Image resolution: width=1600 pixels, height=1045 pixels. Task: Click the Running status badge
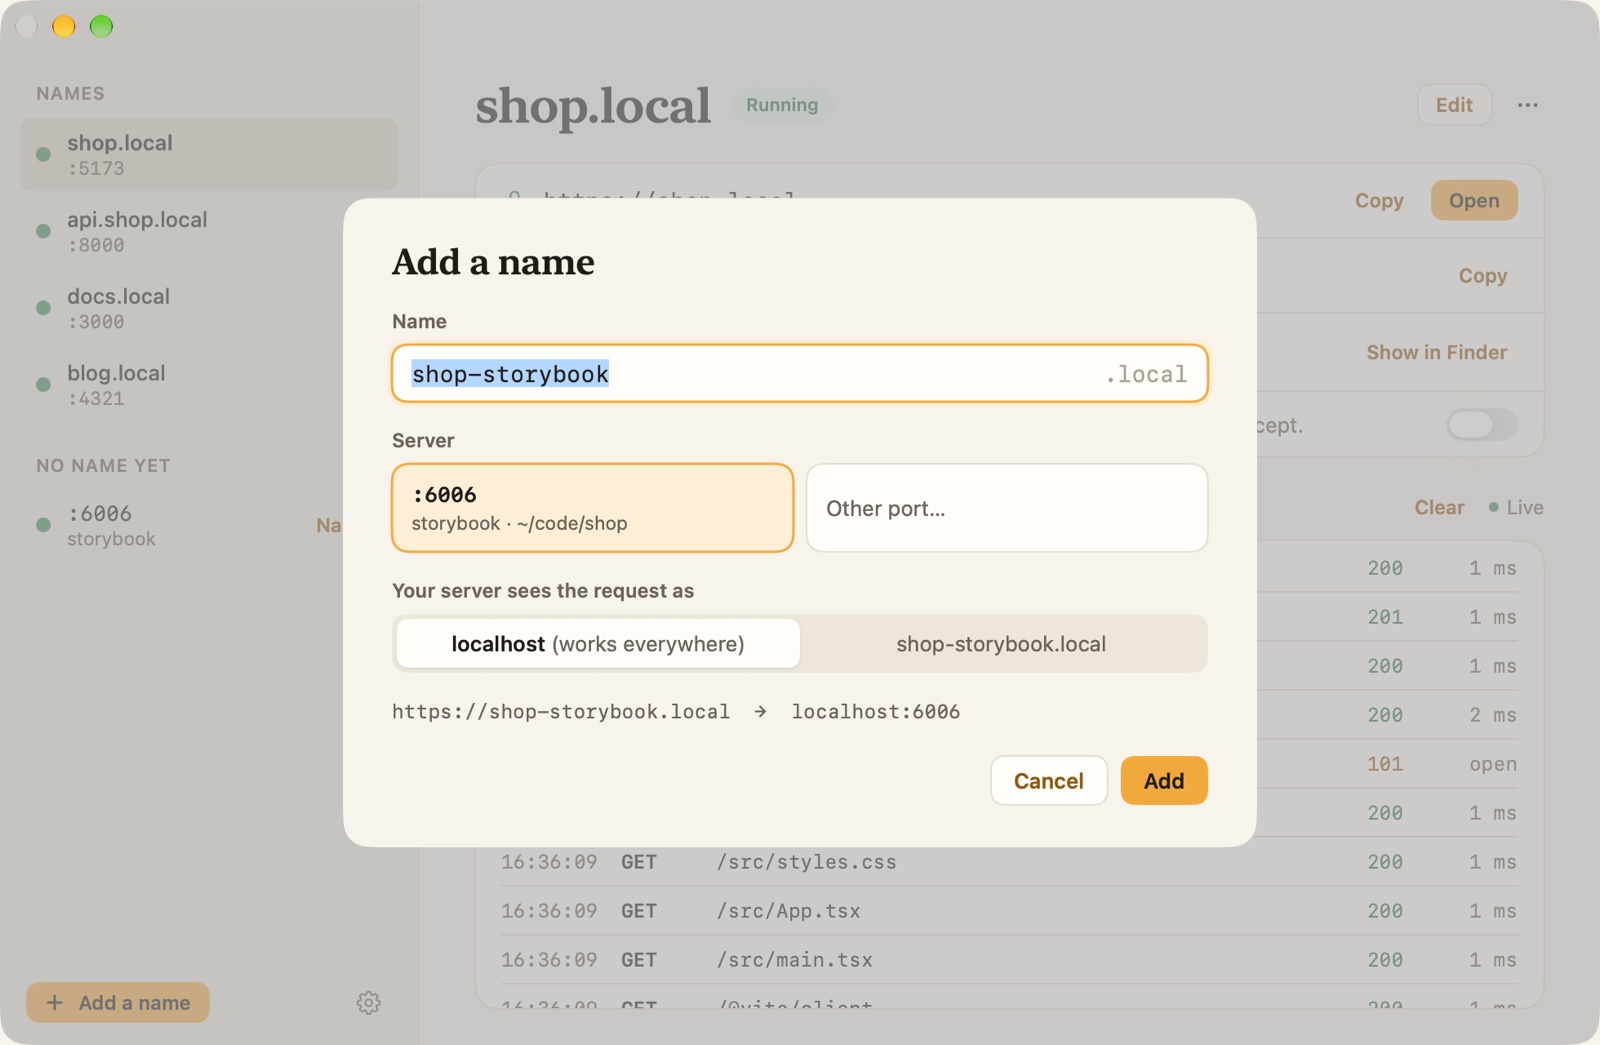click(x=782, y=105)
